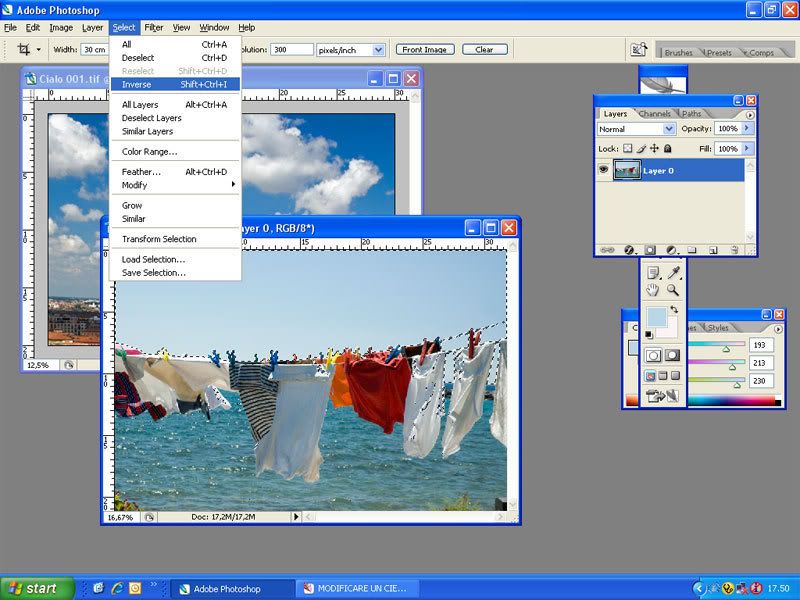Add a layer style effect
This screenshot has height=600, width=800.
629,250
